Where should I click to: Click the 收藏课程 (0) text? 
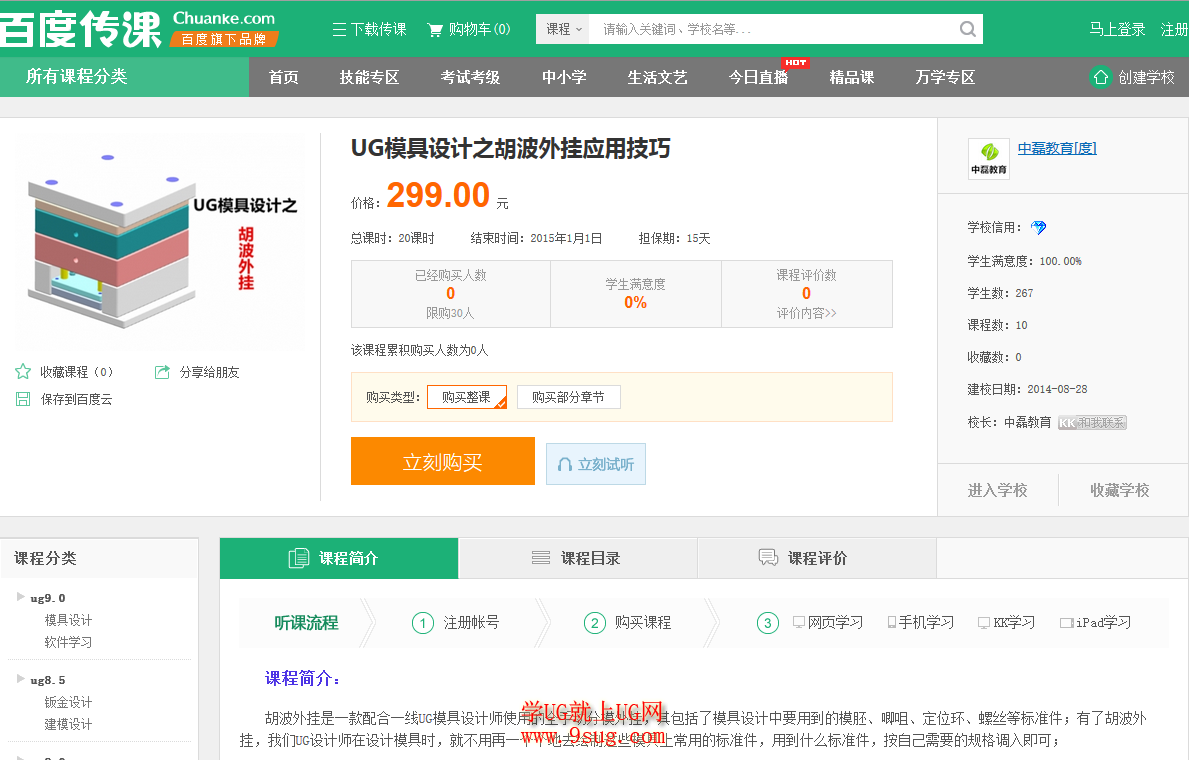pyautogui.click(x=77, y=372)
